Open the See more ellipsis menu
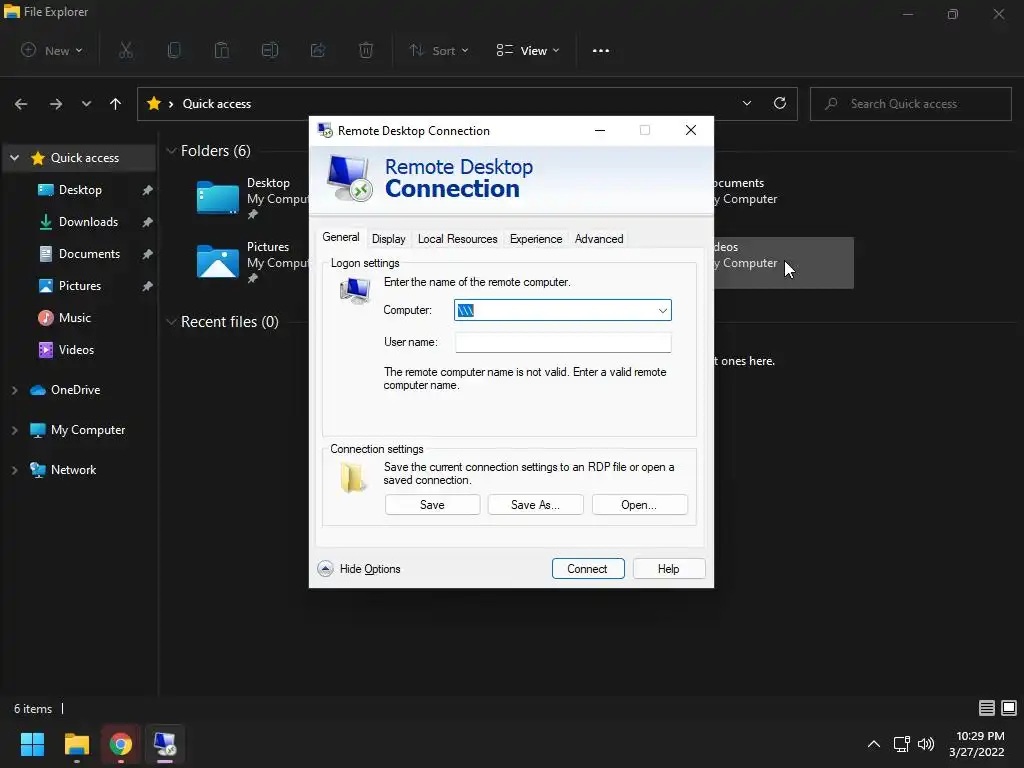The height and width of the screenshot is (768, 1024). tap(601, 51)
